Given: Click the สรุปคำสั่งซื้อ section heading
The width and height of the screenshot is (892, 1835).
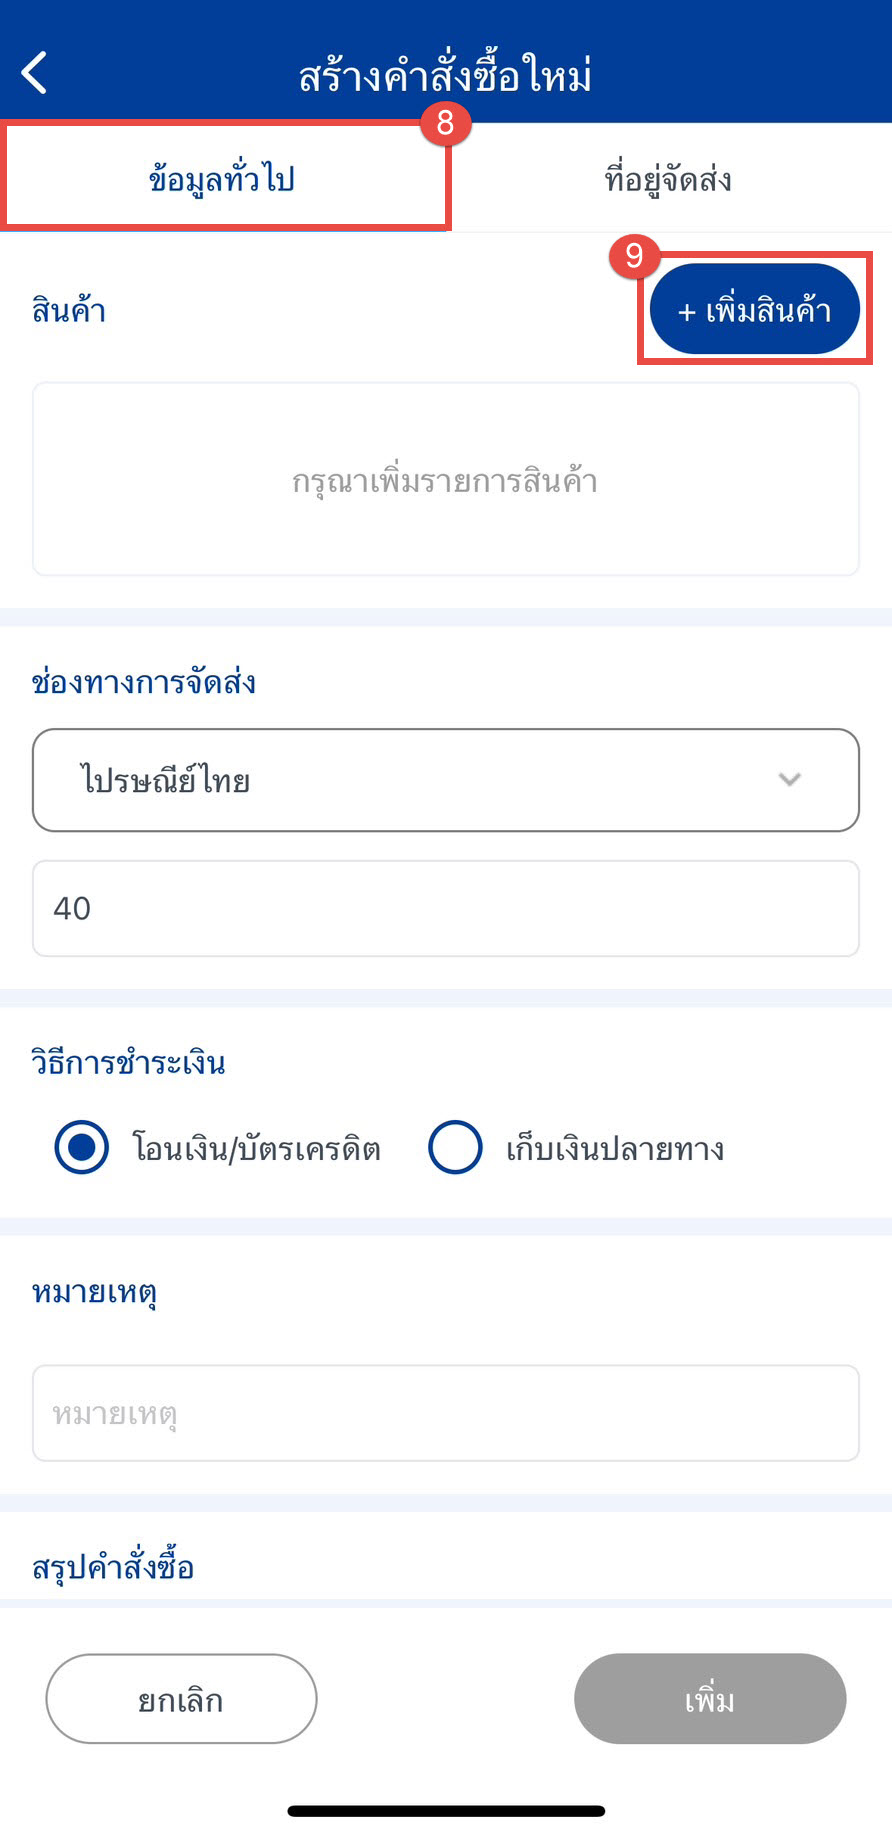Looking at the screenshot, I should pyautogui.click(x=113, y=1566).
